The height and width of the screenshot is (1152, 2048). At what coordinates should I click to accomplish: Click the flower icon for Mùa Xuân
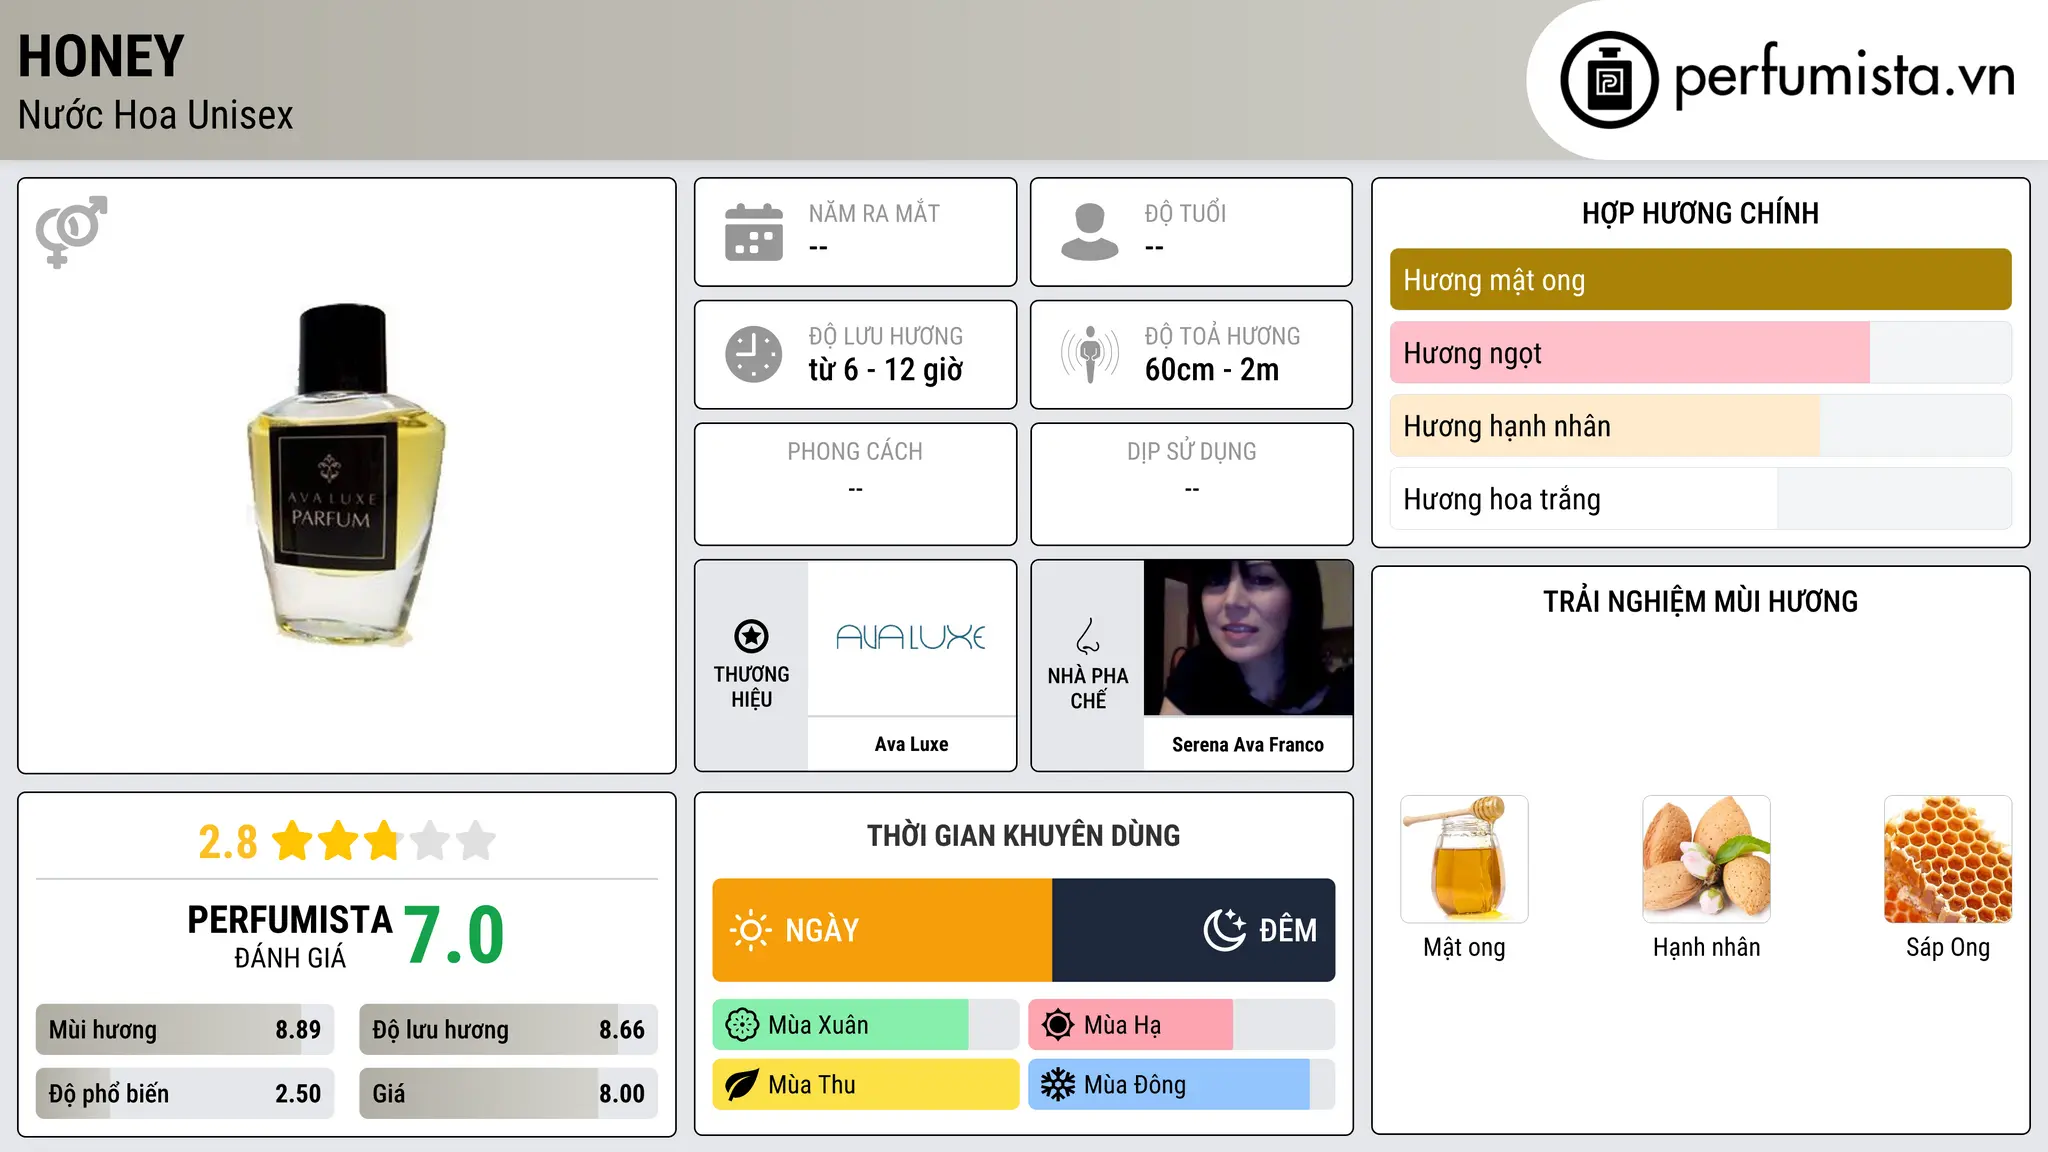742,1025
